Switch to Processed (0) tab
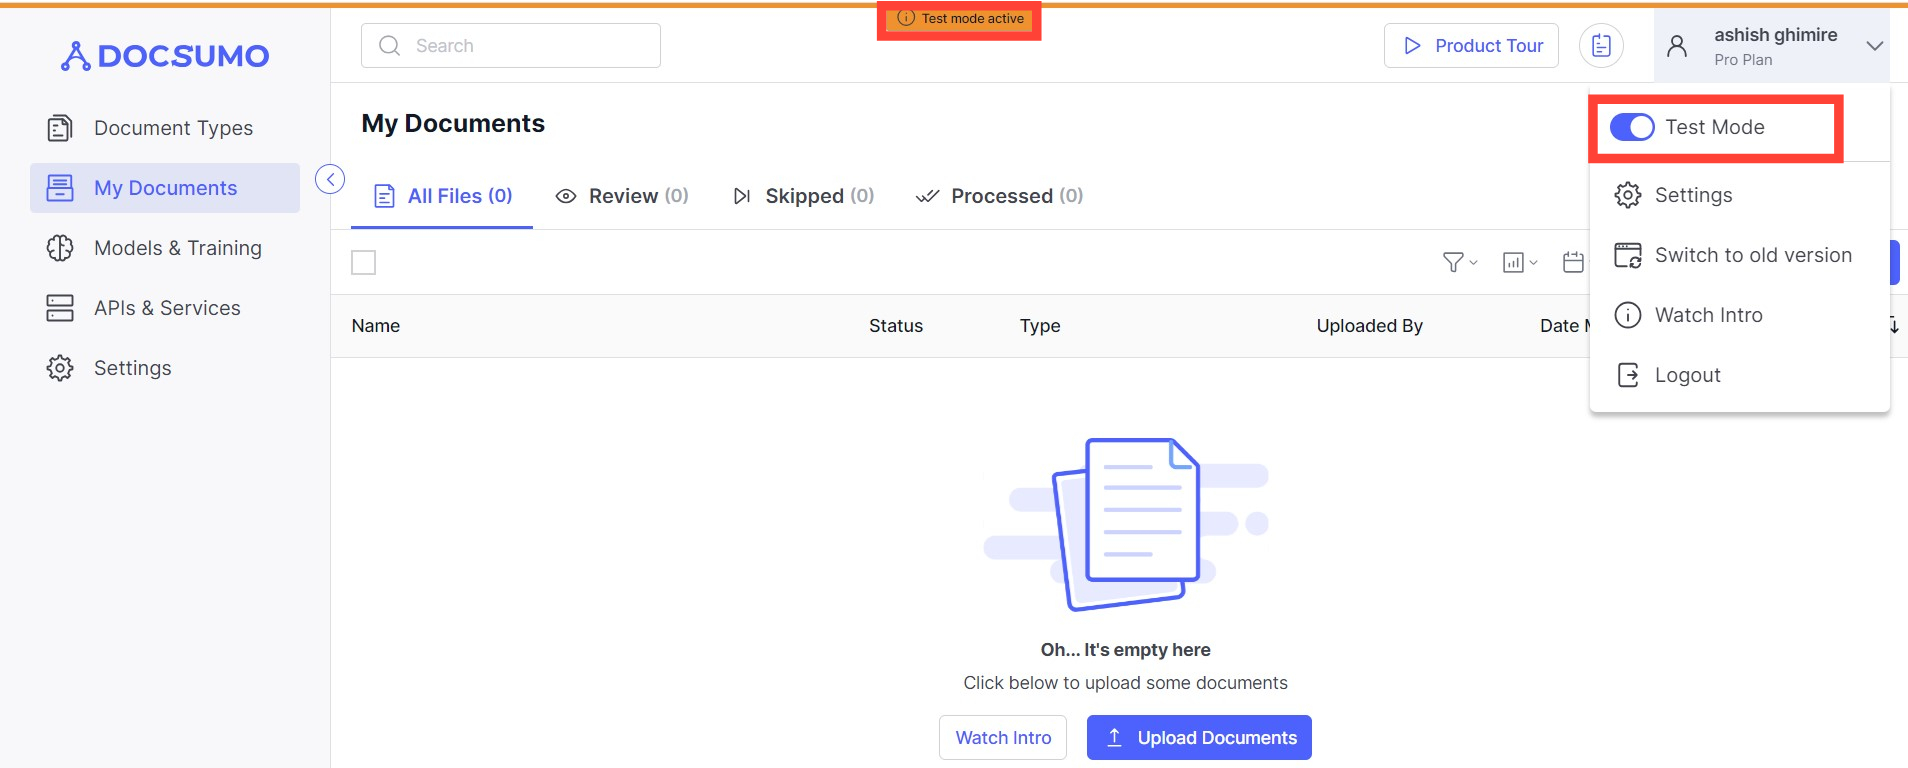The width and height of the screenshot is (1908, 768). coord(999,196)
